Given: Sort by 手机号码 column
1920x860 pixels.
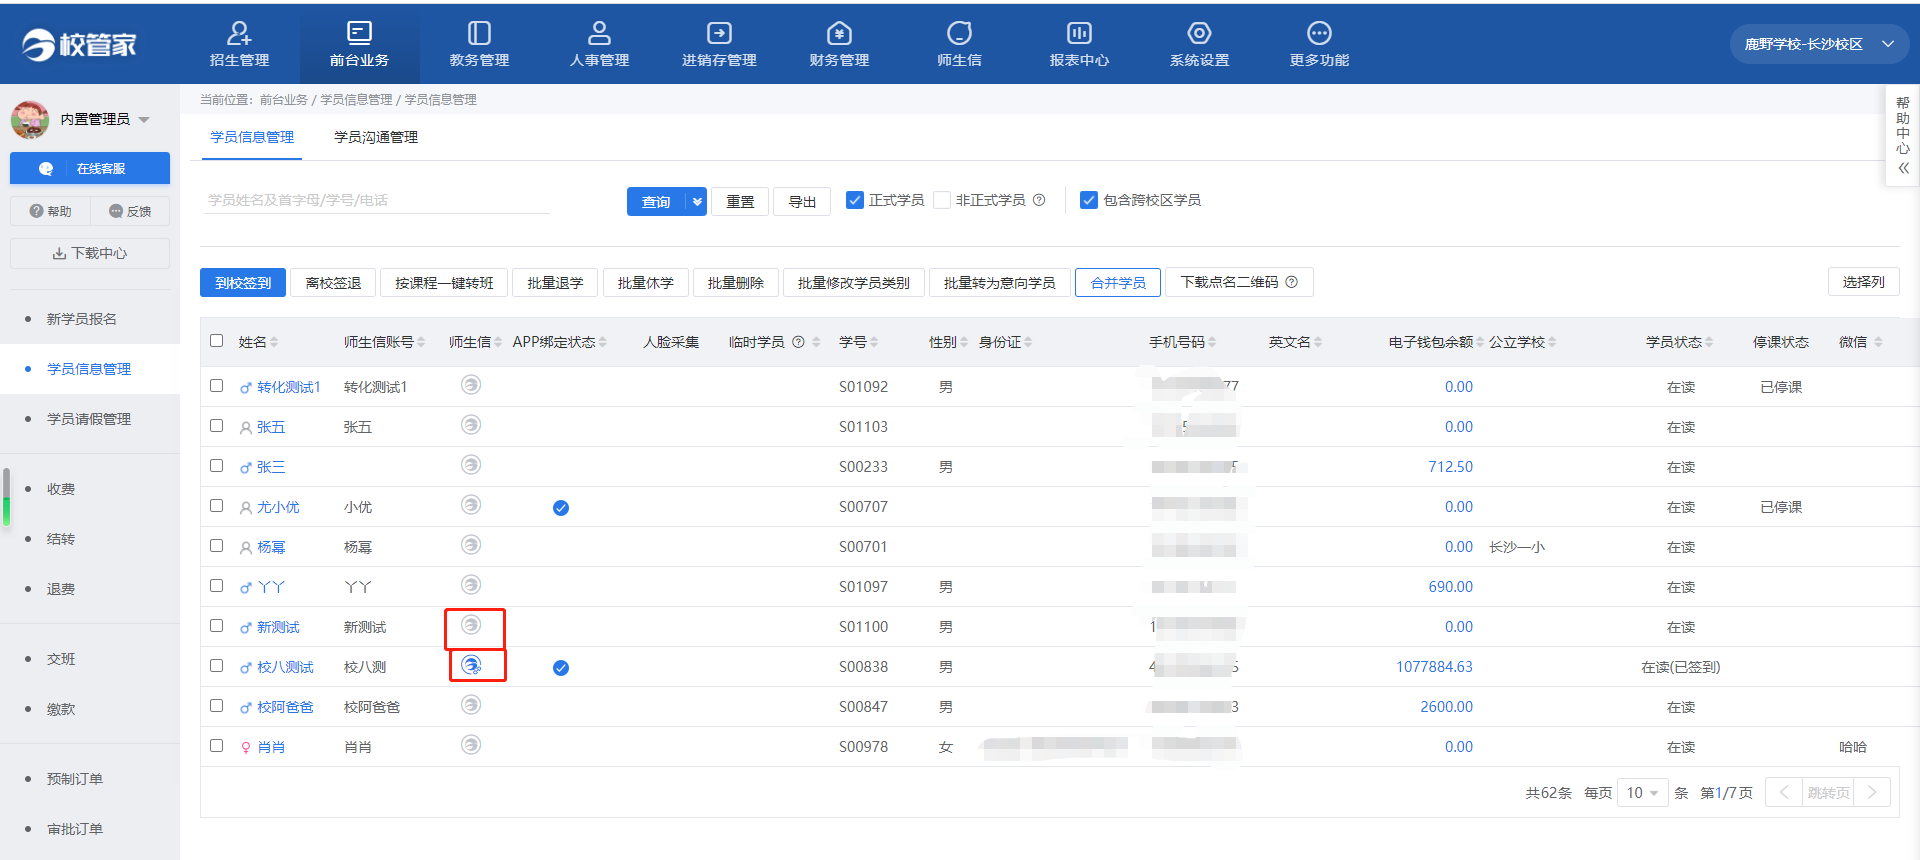Looking at the screenshot, I should coord(1212,342).
